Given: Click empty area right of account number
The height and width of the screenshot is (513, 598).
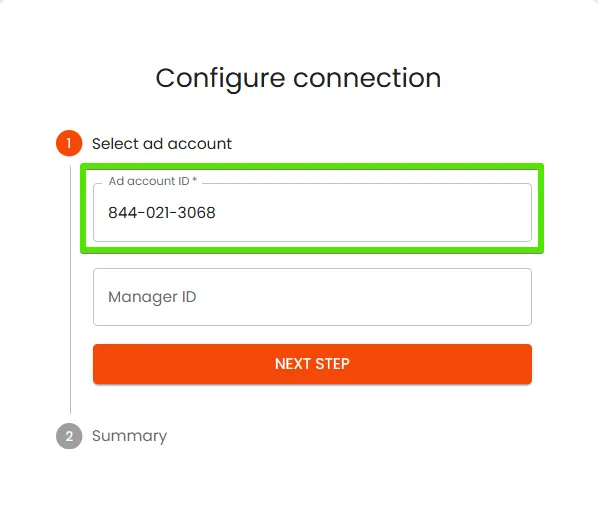Looking at the screenshot, I should tap(374, 212).
